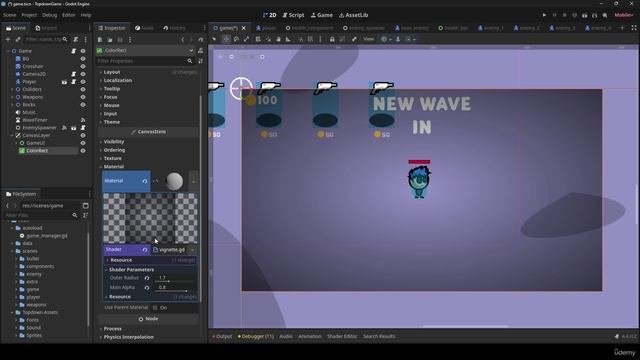This screenshot has width=640, height=360.
Task: Run project with play button
Action: (x=544, y=15)
